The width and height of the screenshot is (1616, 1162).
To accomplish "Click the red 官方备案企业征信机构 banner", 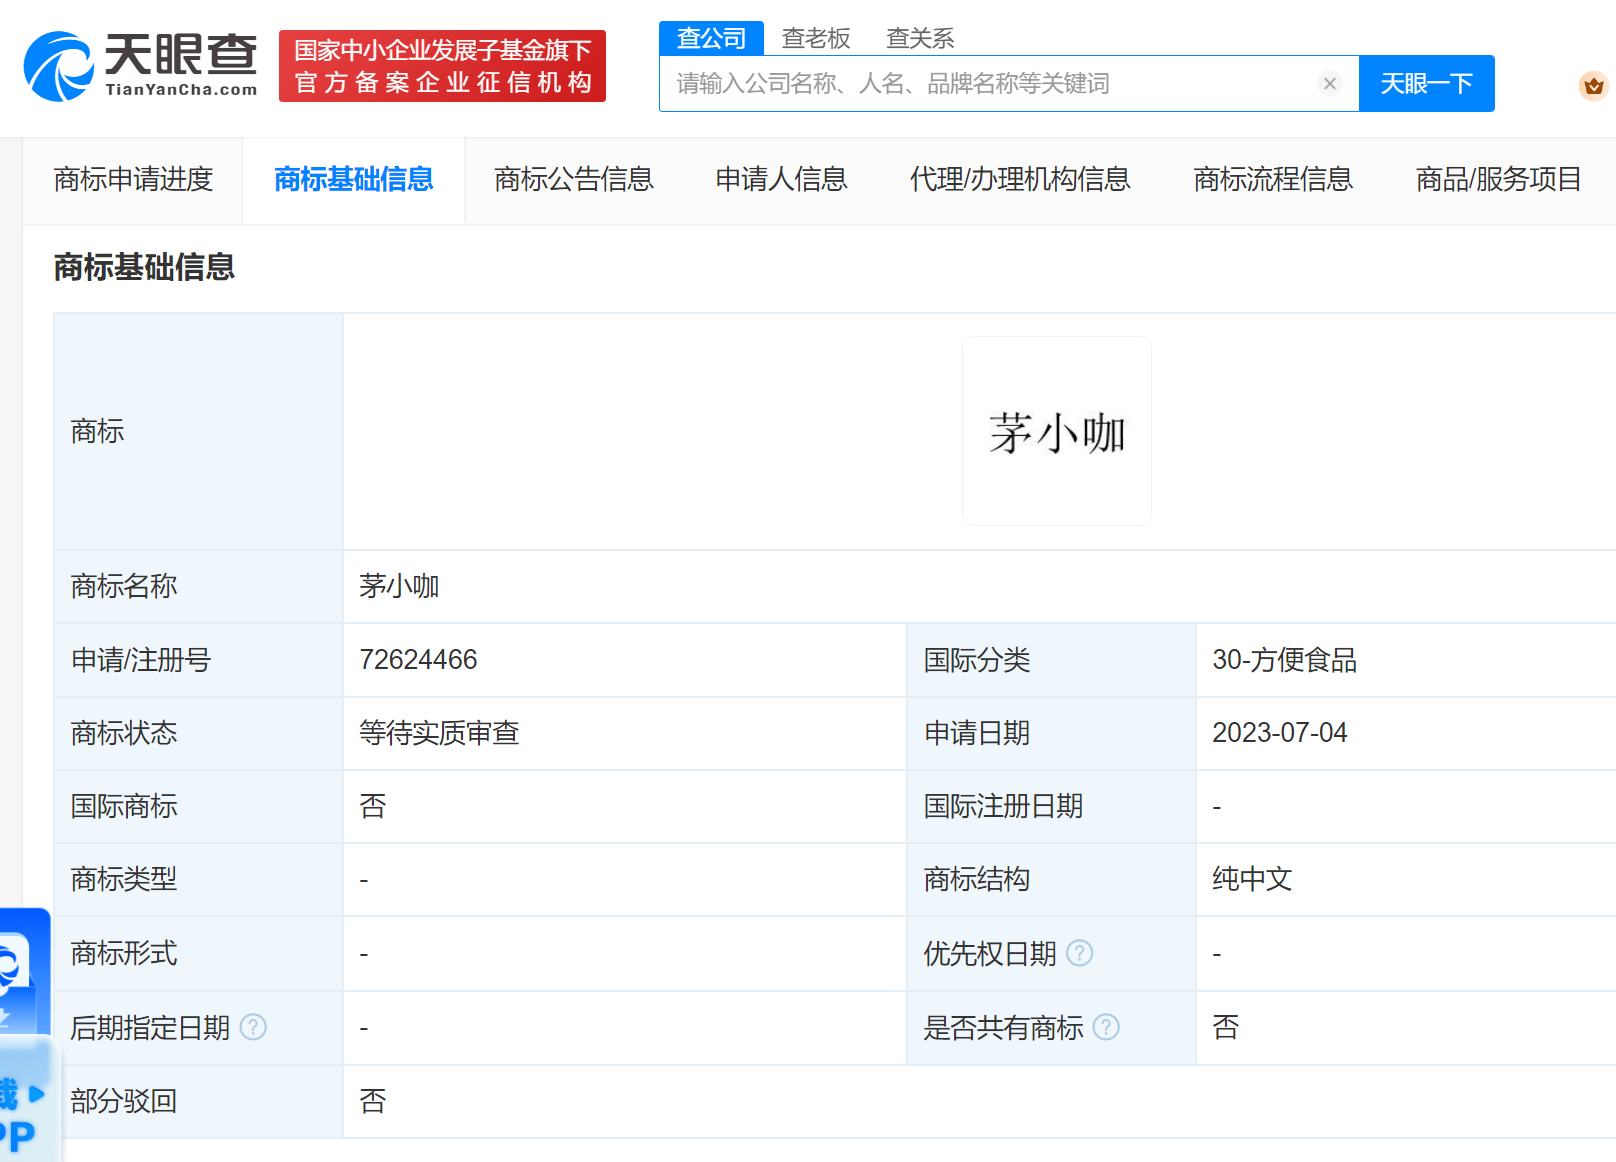I will 442,66.
